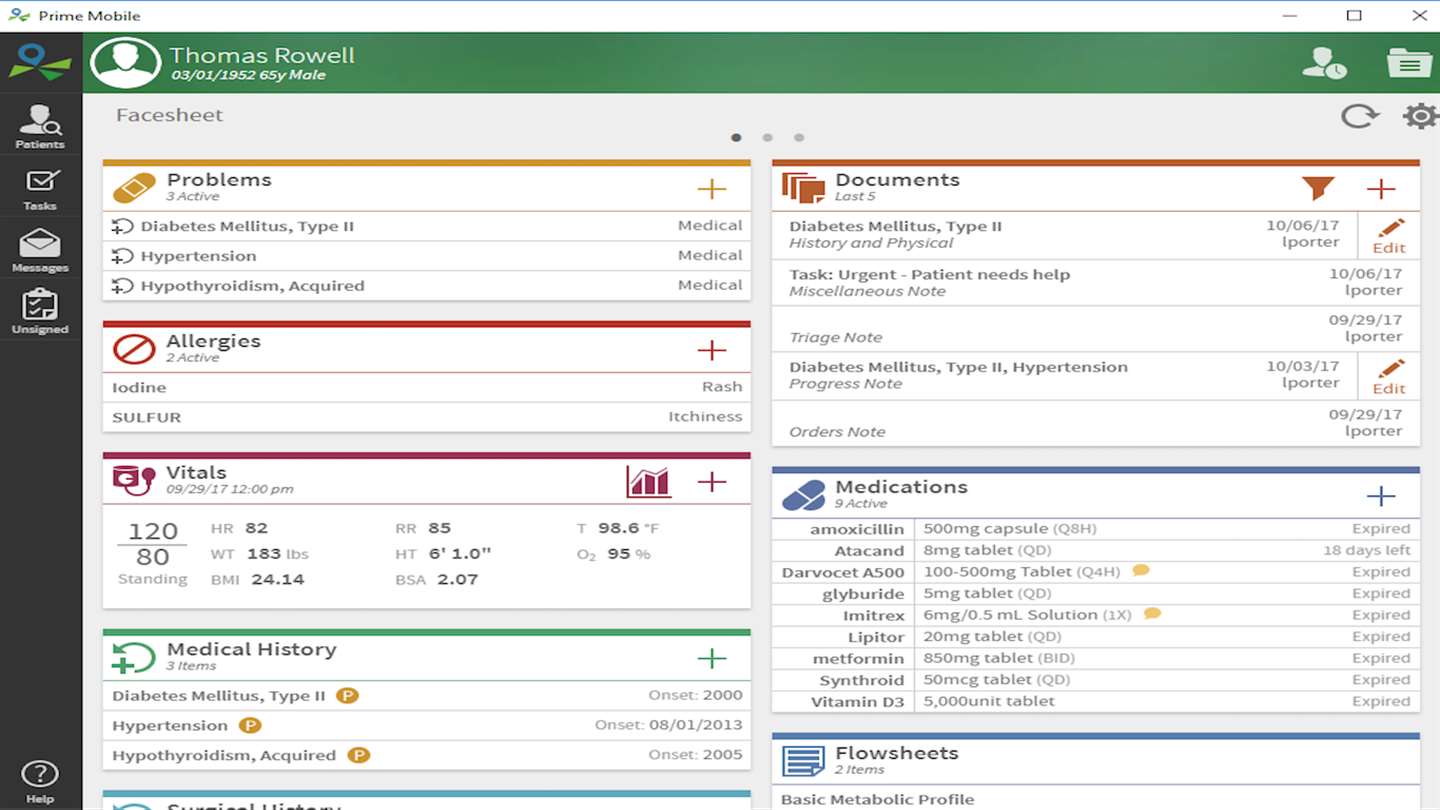The width and height of the screenshot is (1440, 810).
Task: Open the Facesheet settings gear
Action: click(x=1420, y=116)
